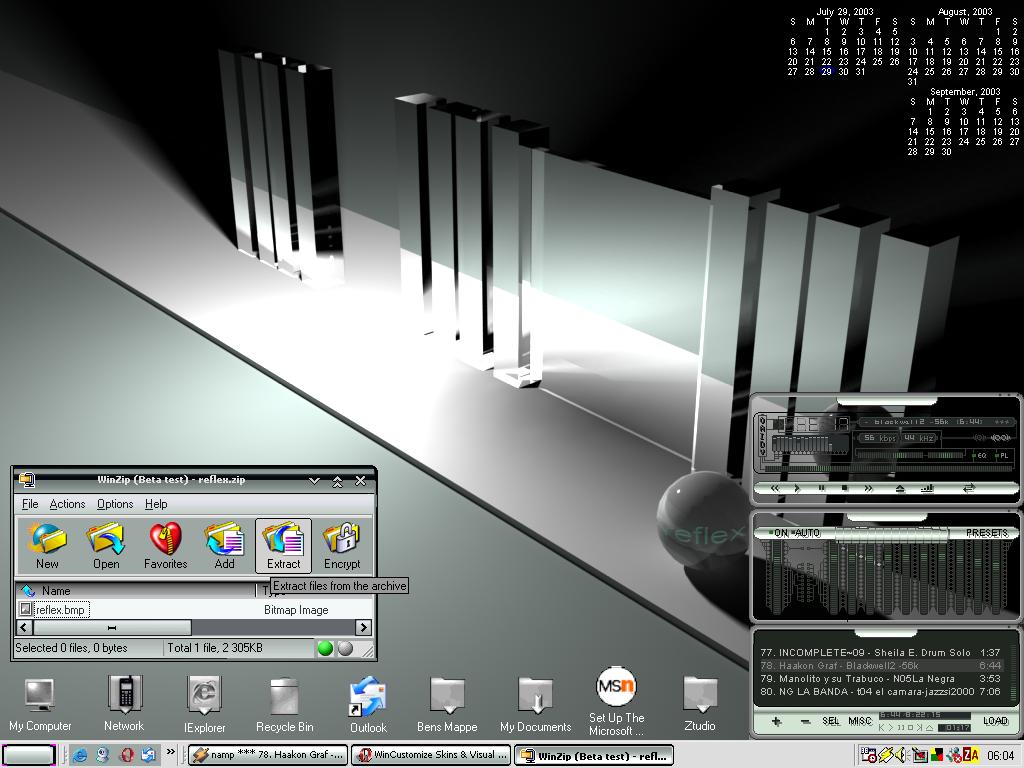This screenshot has height=768, width=1024.
Task: Click the Winamp eject icon
Action: tap(900, 488)
